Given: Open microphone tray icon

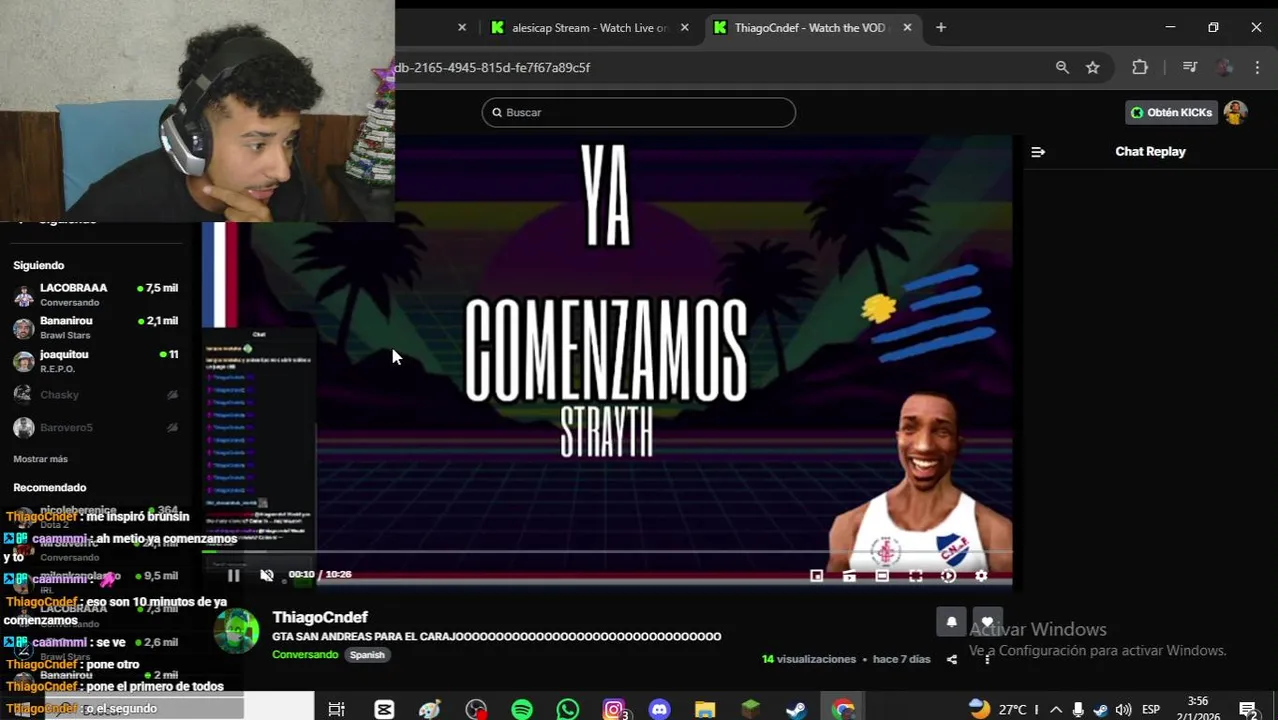Looking at the screenshot, I should (x=1078, y=709).
